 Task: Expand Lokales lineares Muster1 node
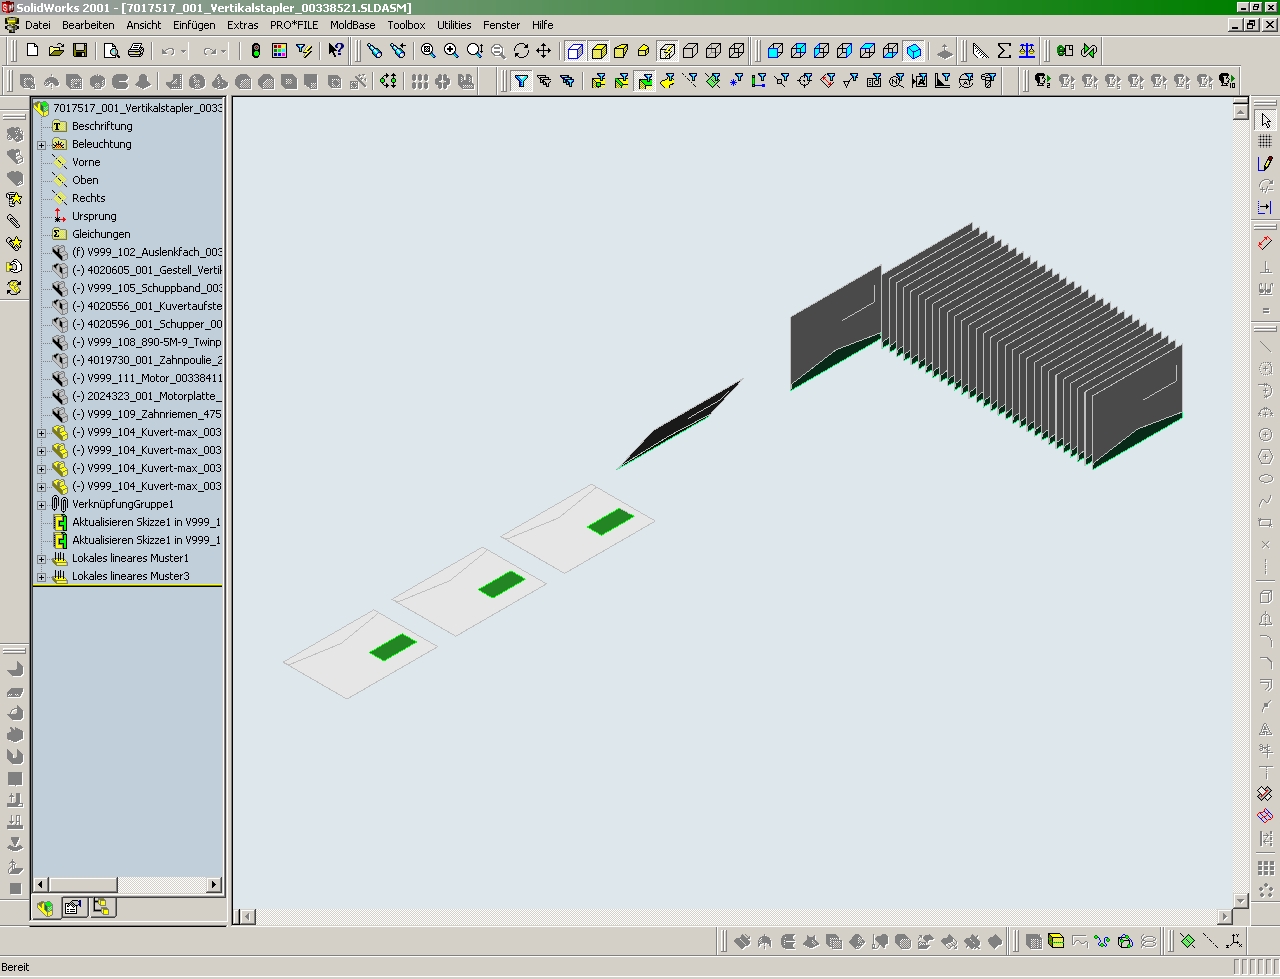42,559
